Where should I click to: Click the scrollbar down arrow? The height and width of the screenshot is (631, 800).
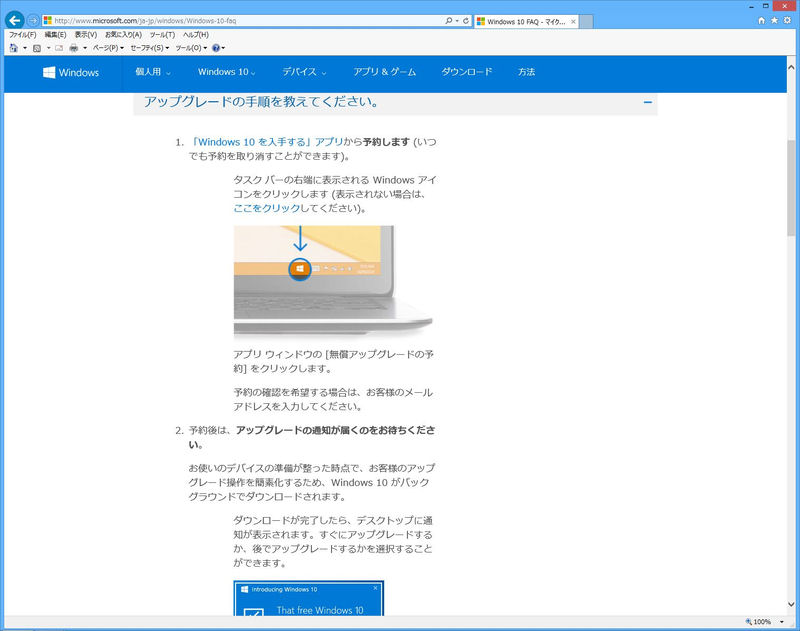point(791,604)
